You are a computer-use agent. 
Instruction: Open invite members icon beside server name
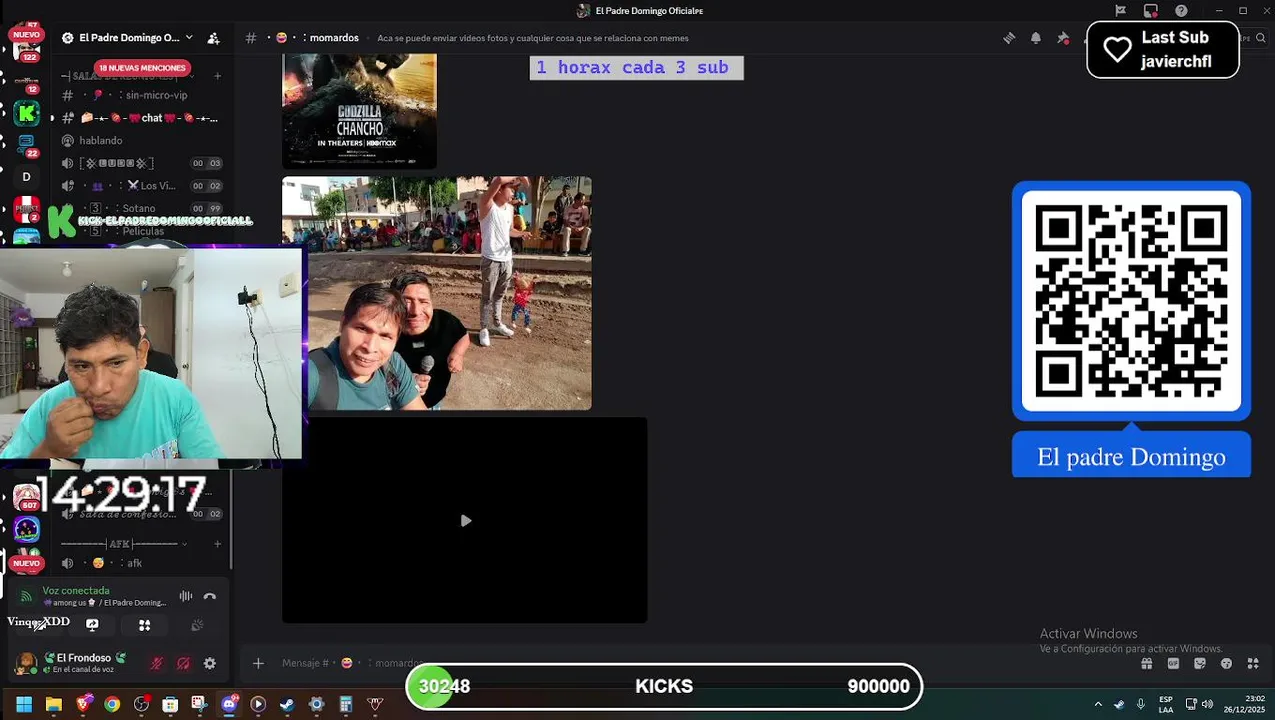213,38
